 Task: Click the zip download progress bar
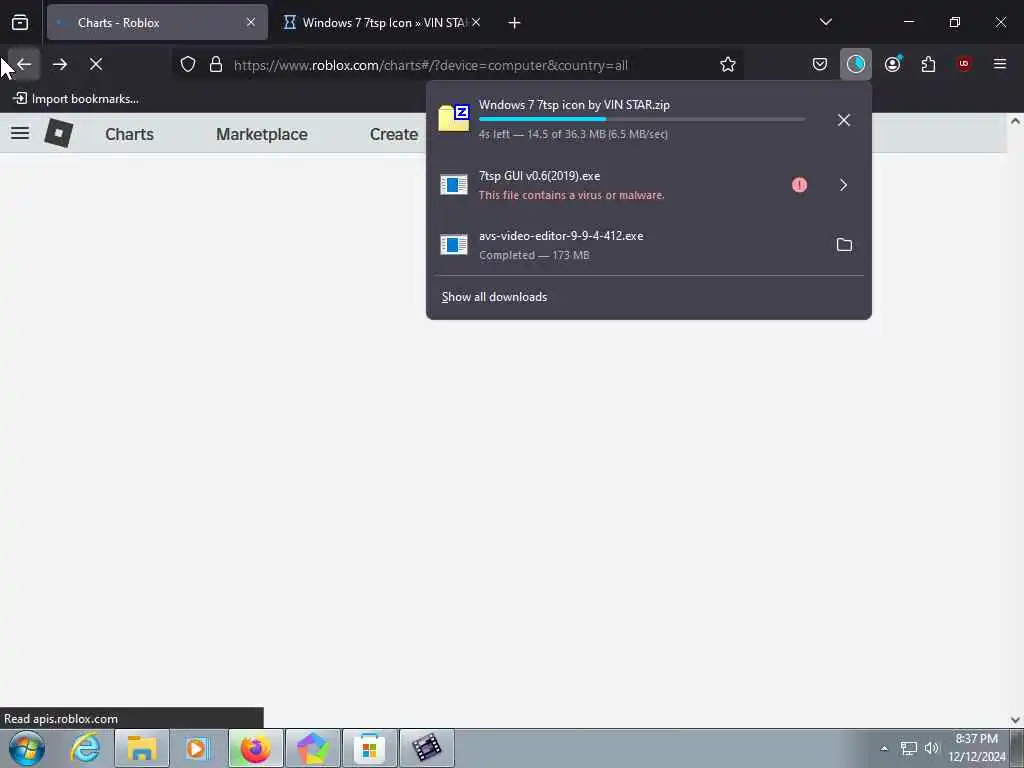pyautogui.click(x=641, y=120)
